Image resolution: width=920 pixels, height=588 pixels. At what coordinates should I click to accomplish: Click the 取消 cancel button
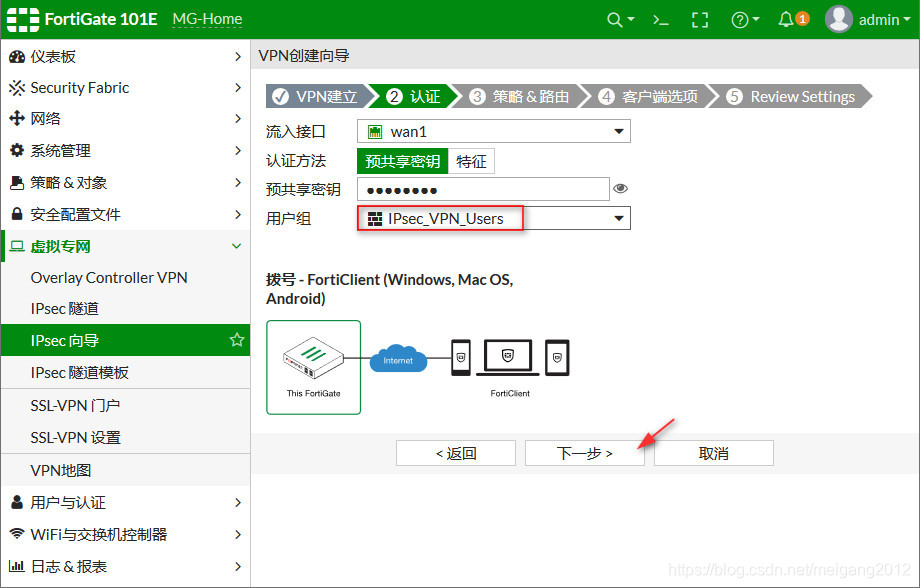pyautogui.click(x=713, y=453)
